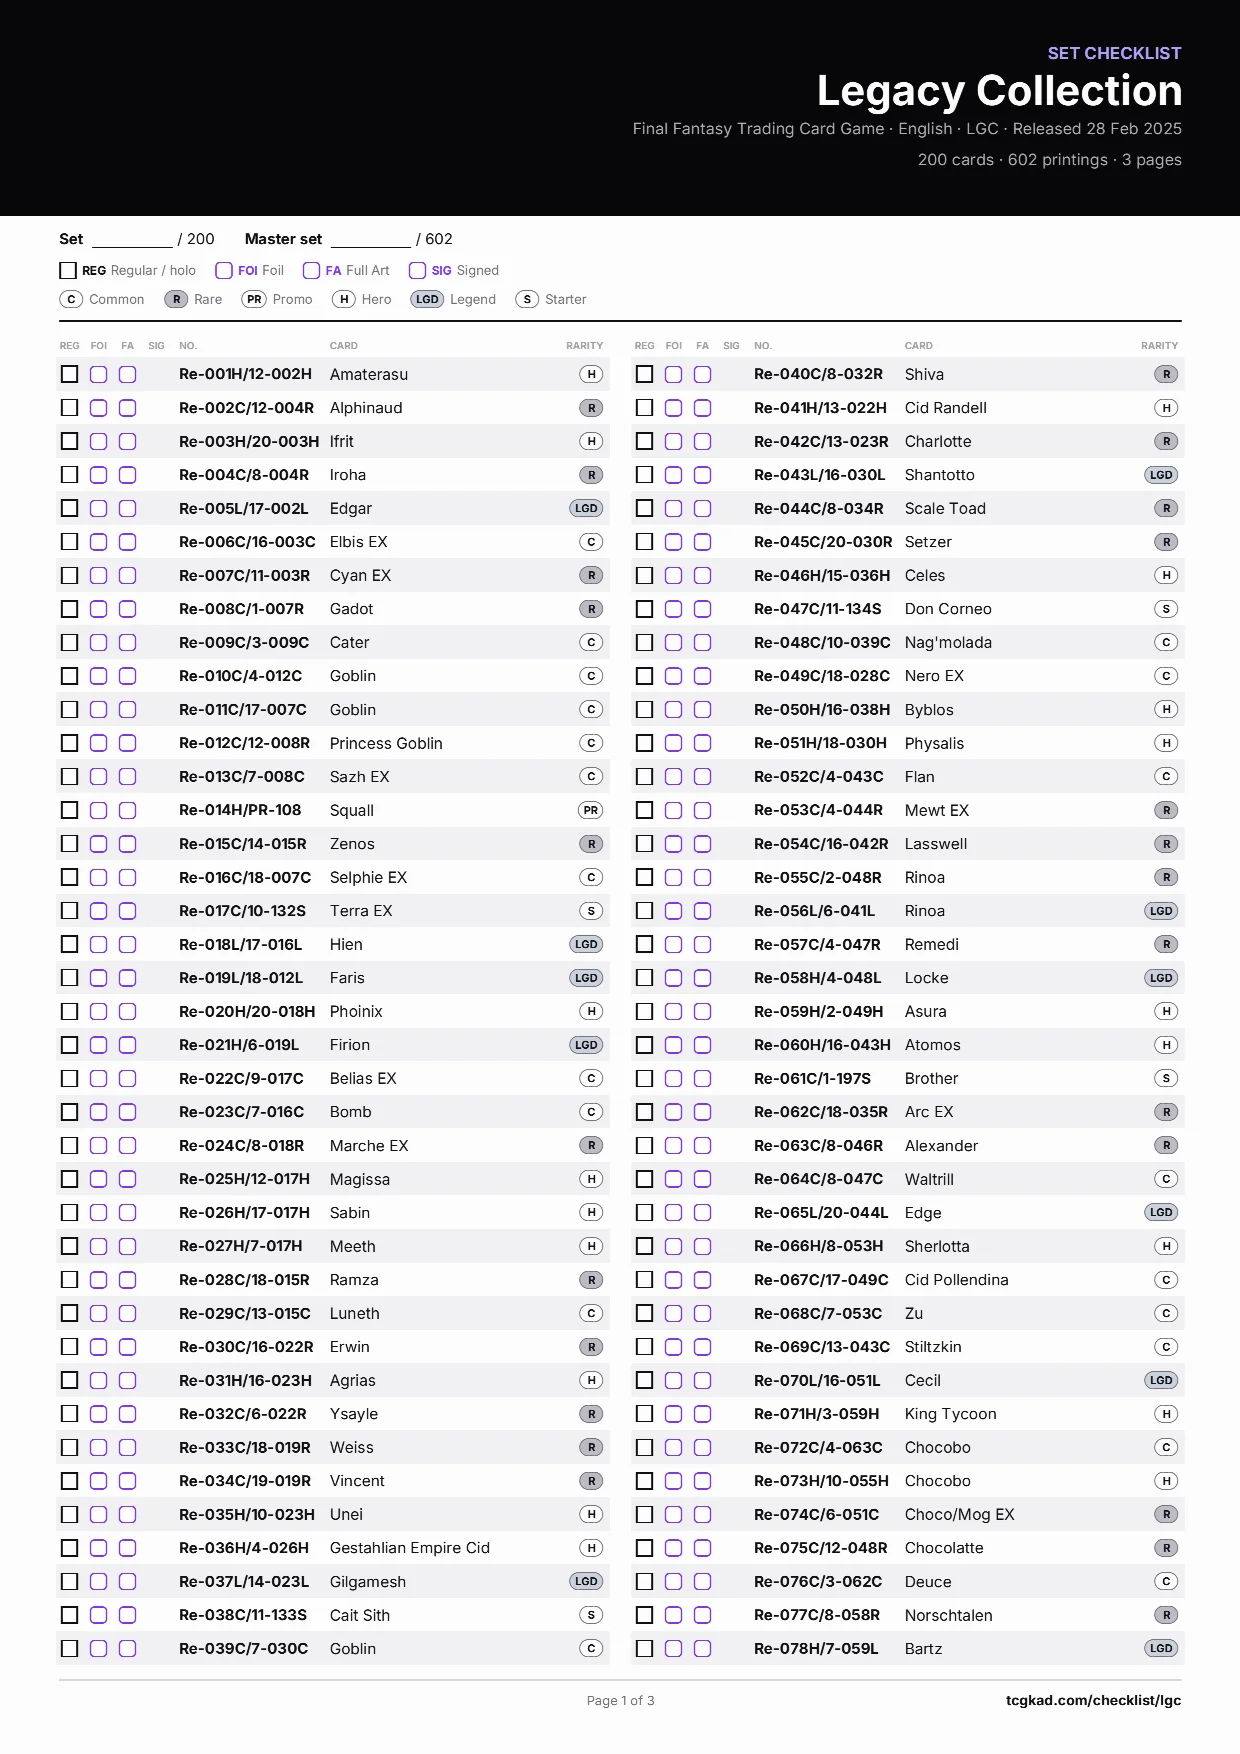
Task: Tick the Foil checkbox for Ifrit
Action: pos(98,441)
